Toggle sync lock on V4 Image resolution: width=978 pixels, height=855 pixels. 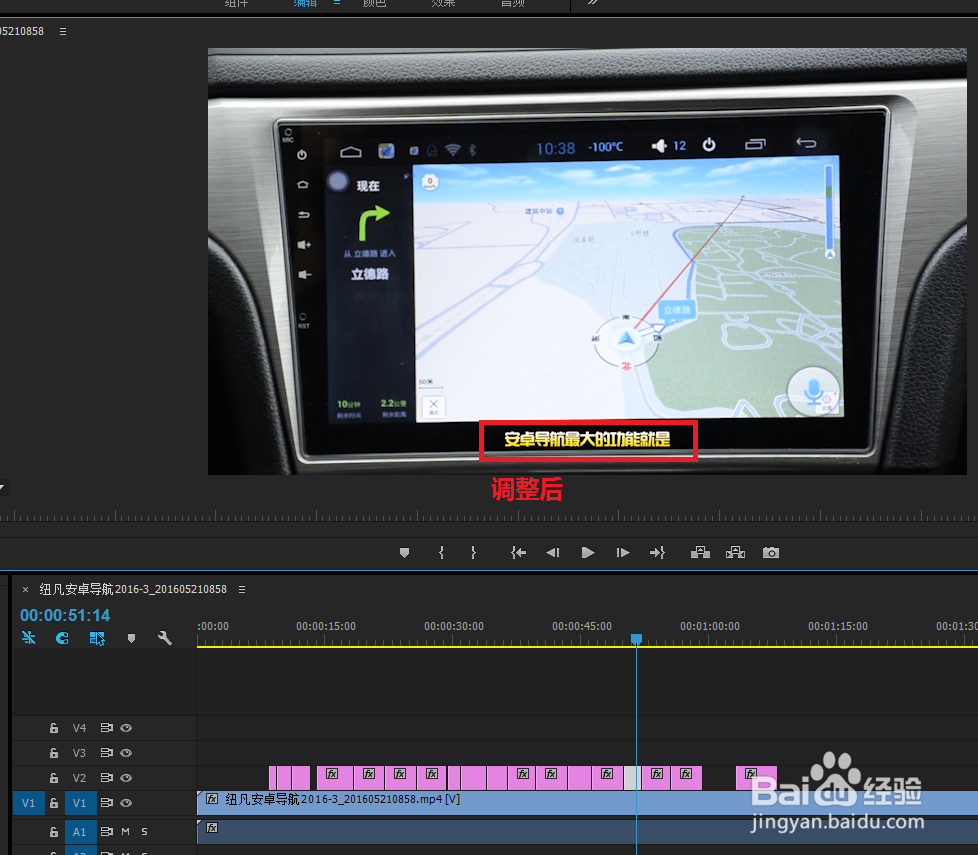[107, 728]
